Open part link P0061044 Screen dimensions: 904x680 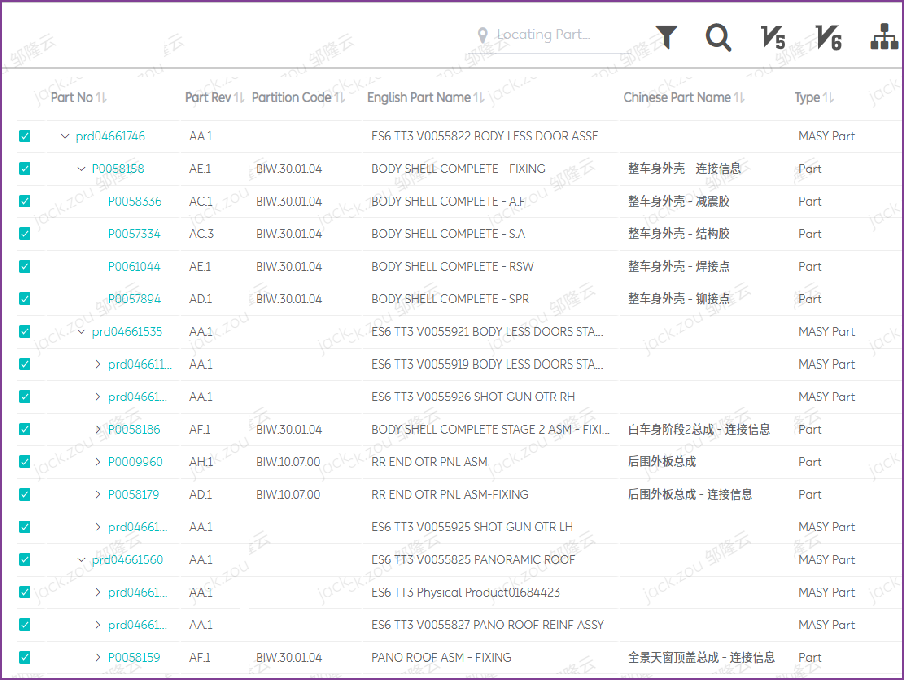[134, 267]
